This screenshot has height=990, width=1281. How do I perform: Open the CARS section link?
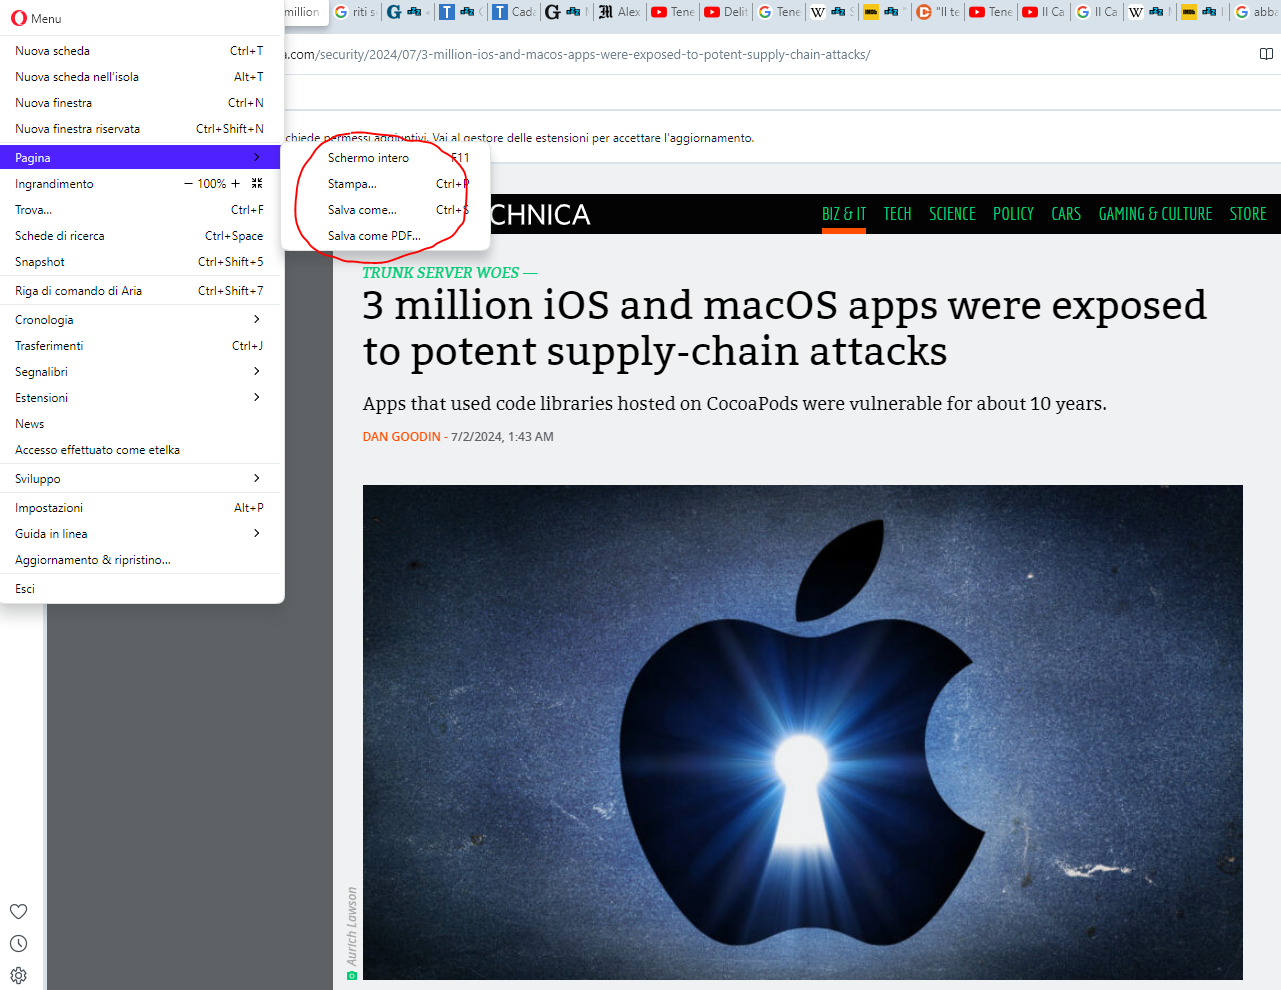pos(1066,214)
